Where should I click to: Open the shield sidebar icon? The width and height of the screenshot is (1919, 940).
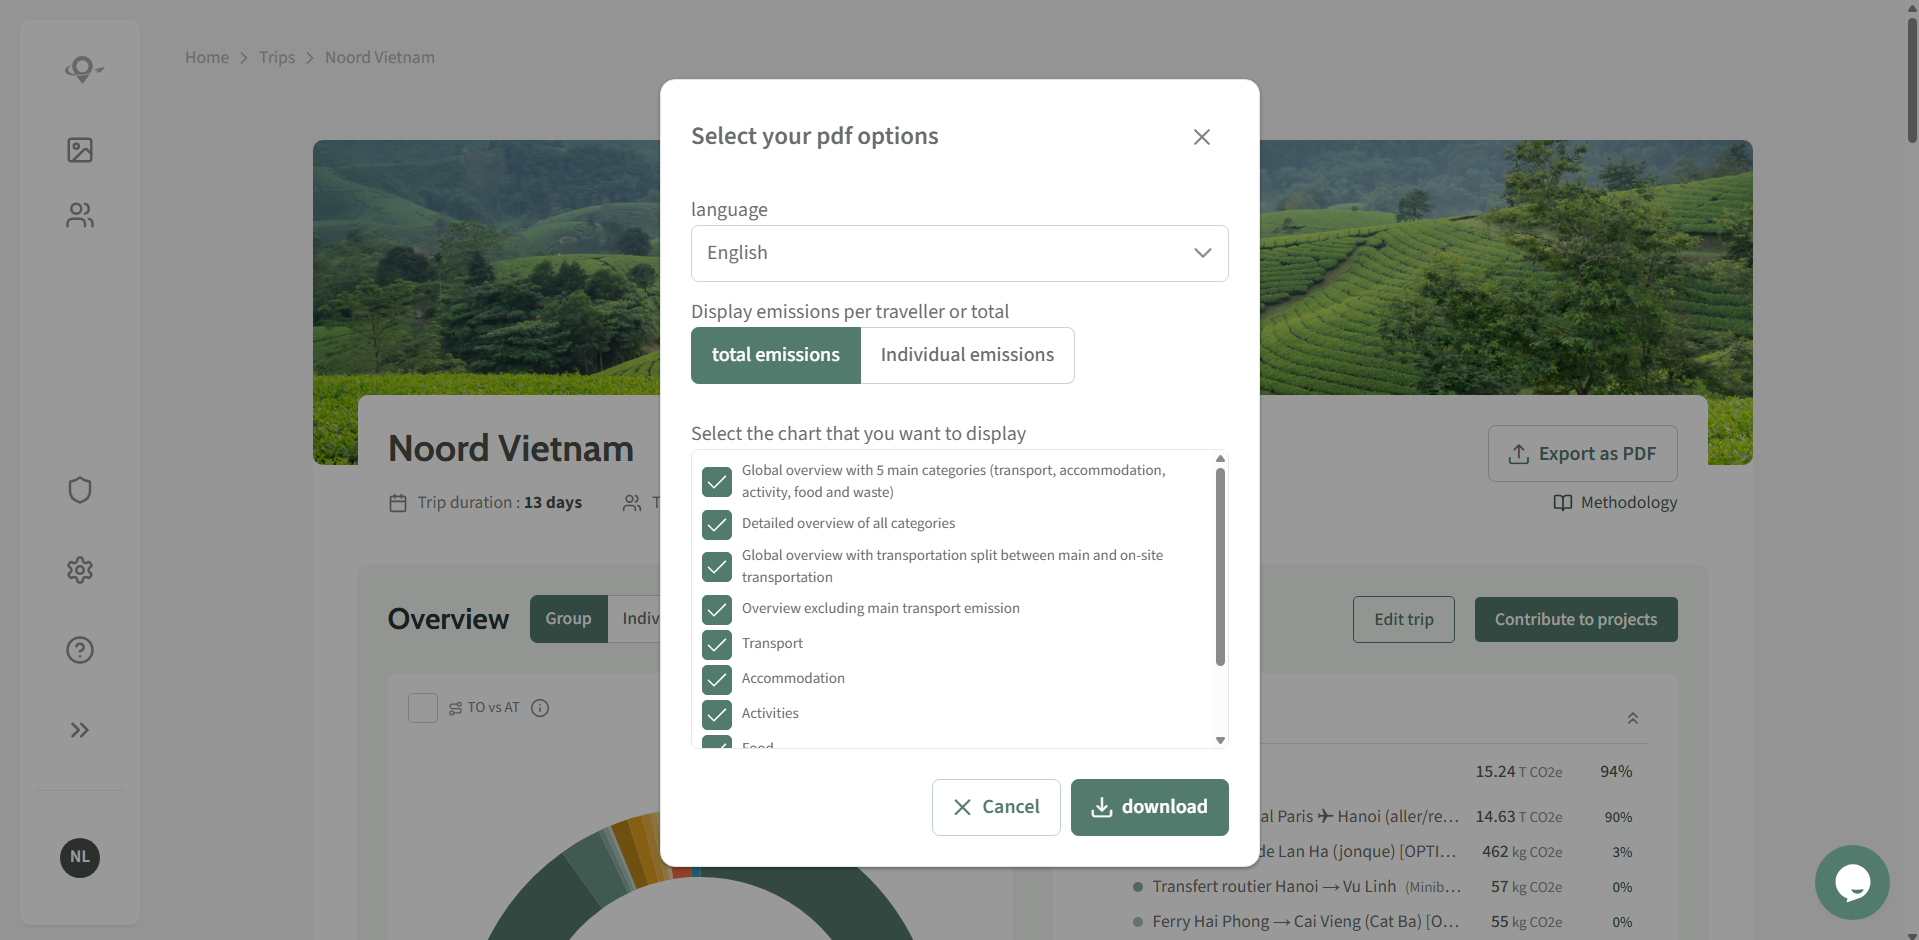[x=80, y=490]
